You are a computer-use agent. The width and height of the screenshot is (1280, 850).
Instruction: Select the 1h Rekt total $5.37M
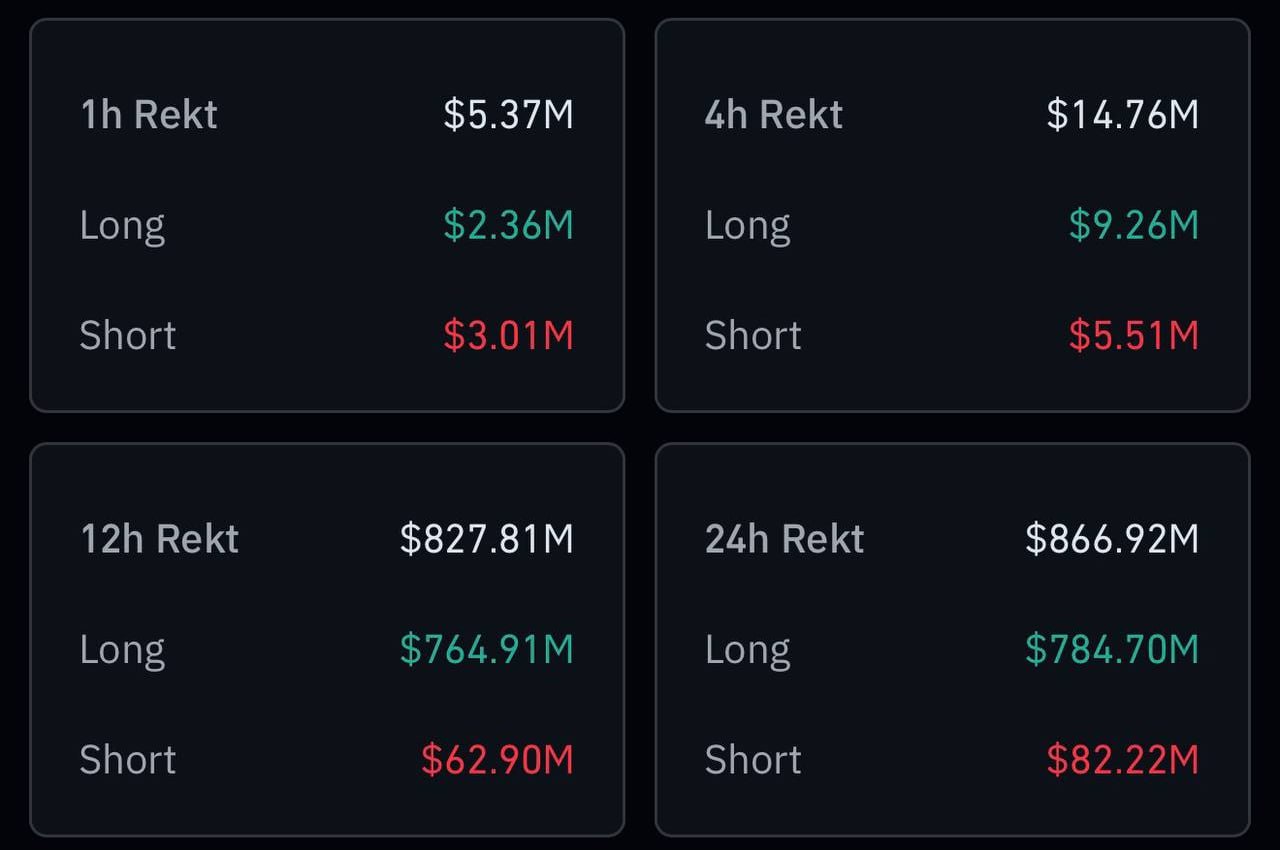point(508,115)
